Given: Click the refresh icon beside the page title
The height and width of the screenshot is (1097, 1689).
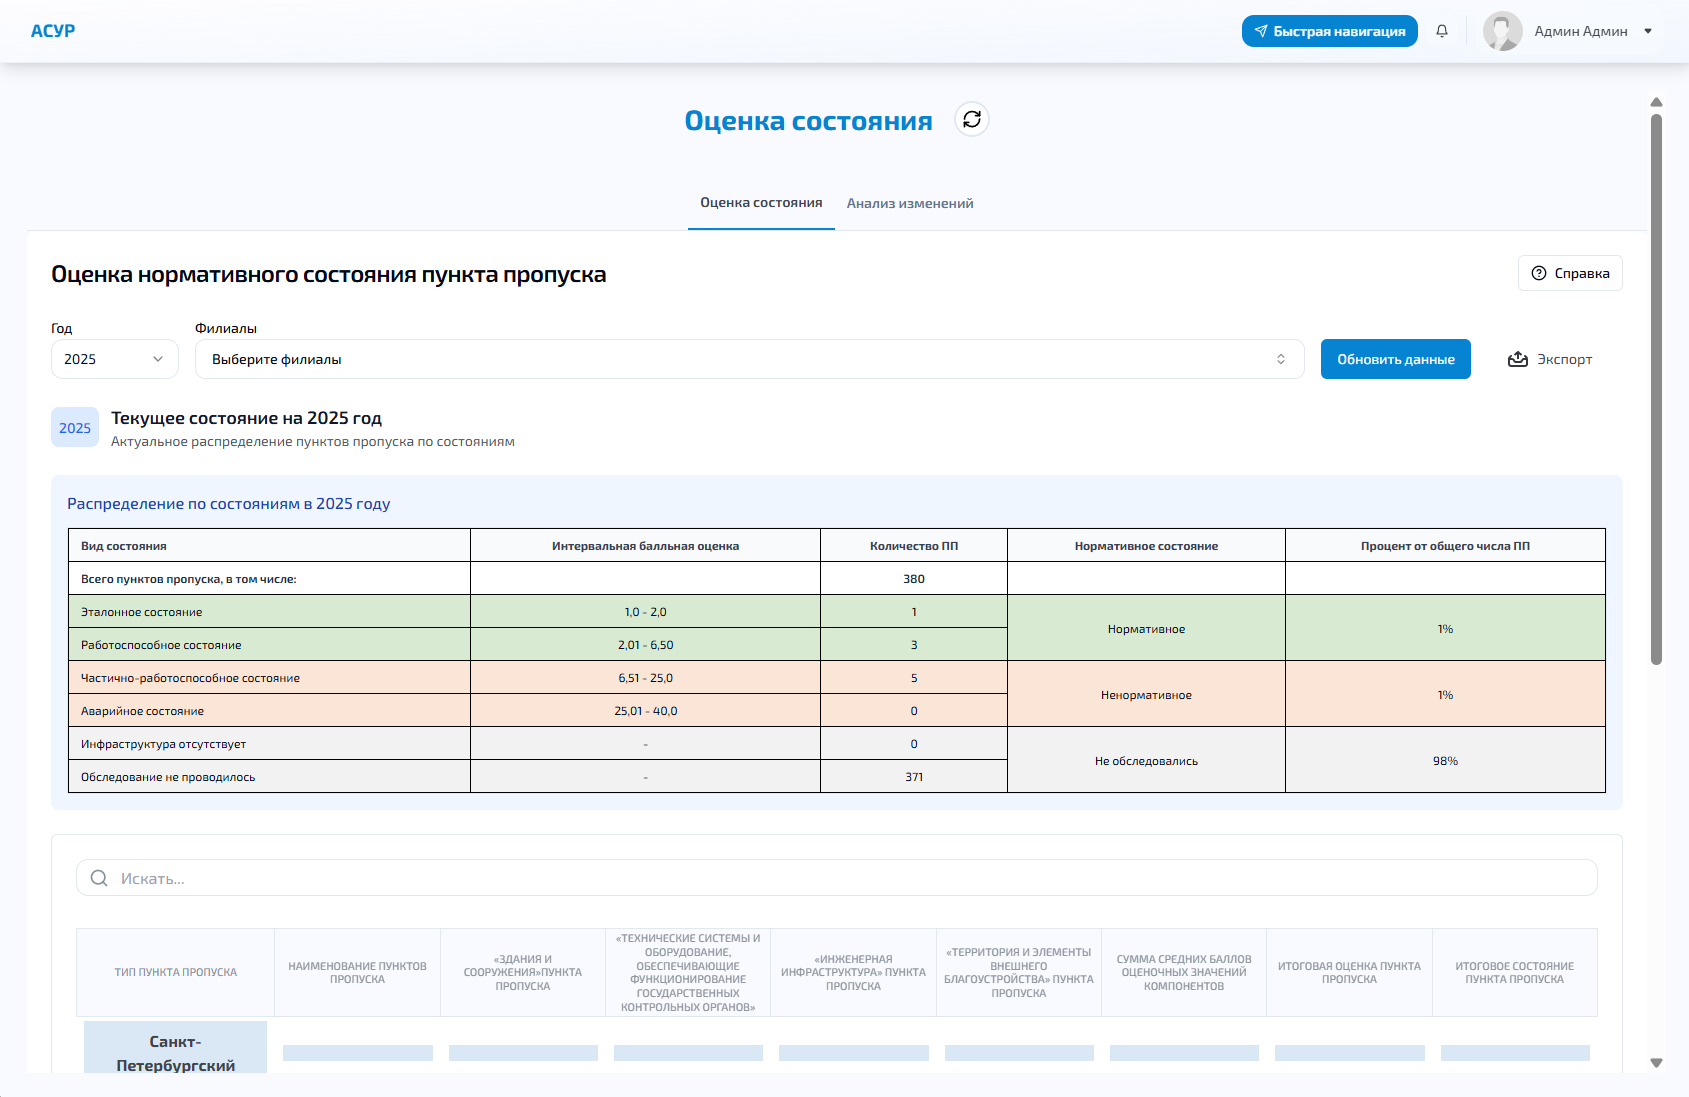Looking at the screenshot, I should (971, 120).
